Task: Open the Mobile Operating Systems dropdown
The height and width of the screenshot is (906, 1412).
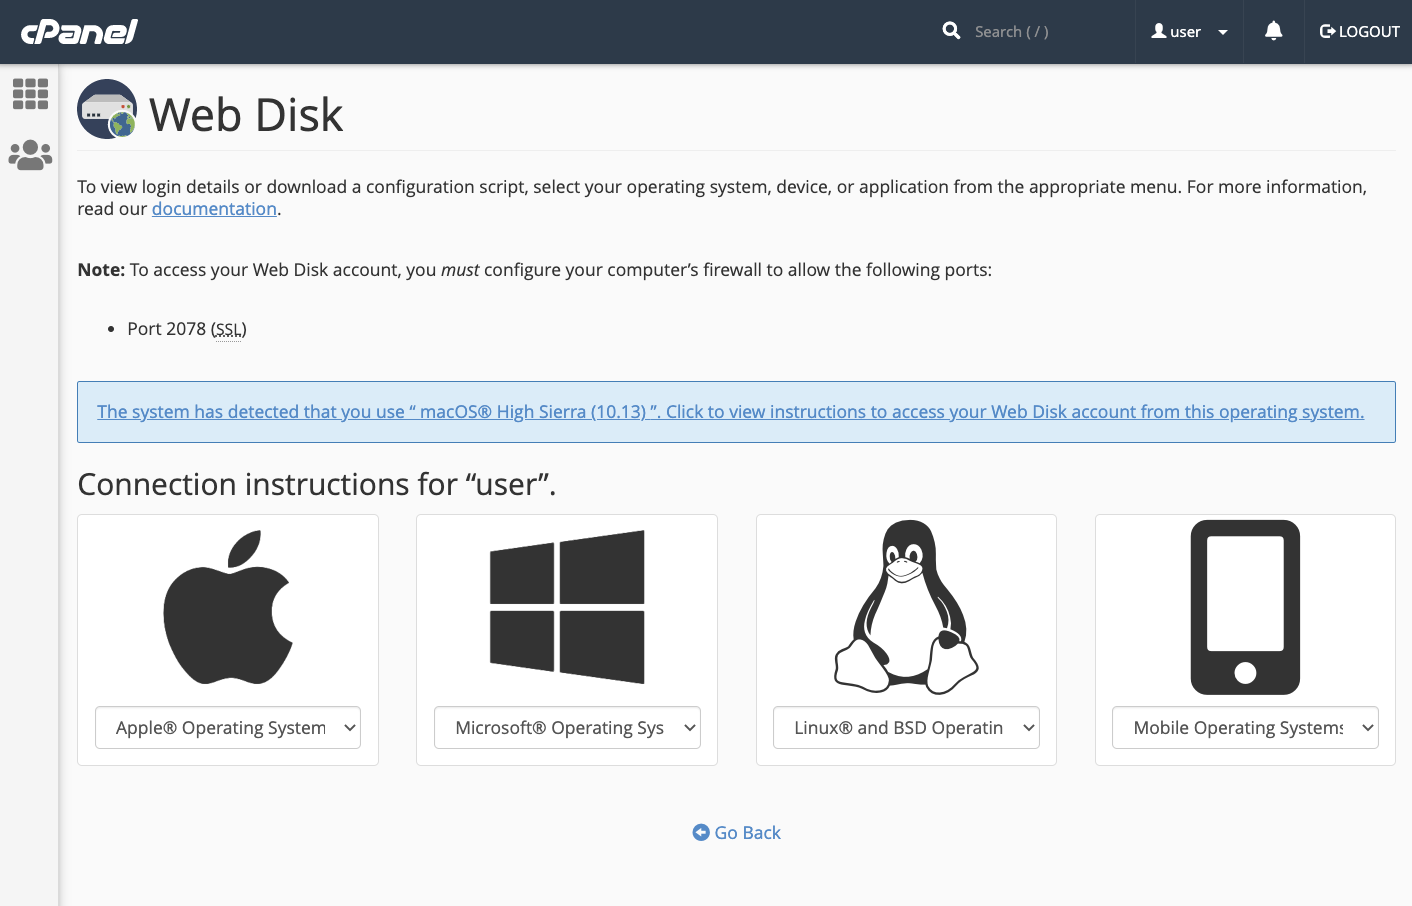Action: point(1245,728)
